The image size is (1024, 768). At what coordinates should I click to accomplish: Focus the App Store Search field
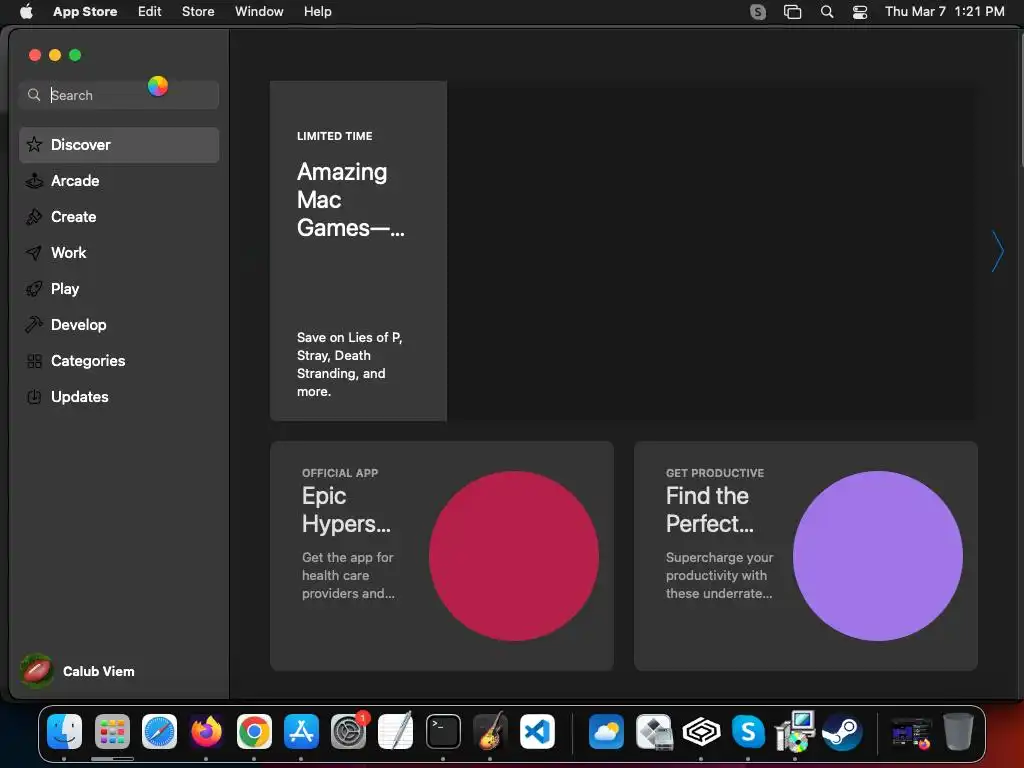coord(119,95)
